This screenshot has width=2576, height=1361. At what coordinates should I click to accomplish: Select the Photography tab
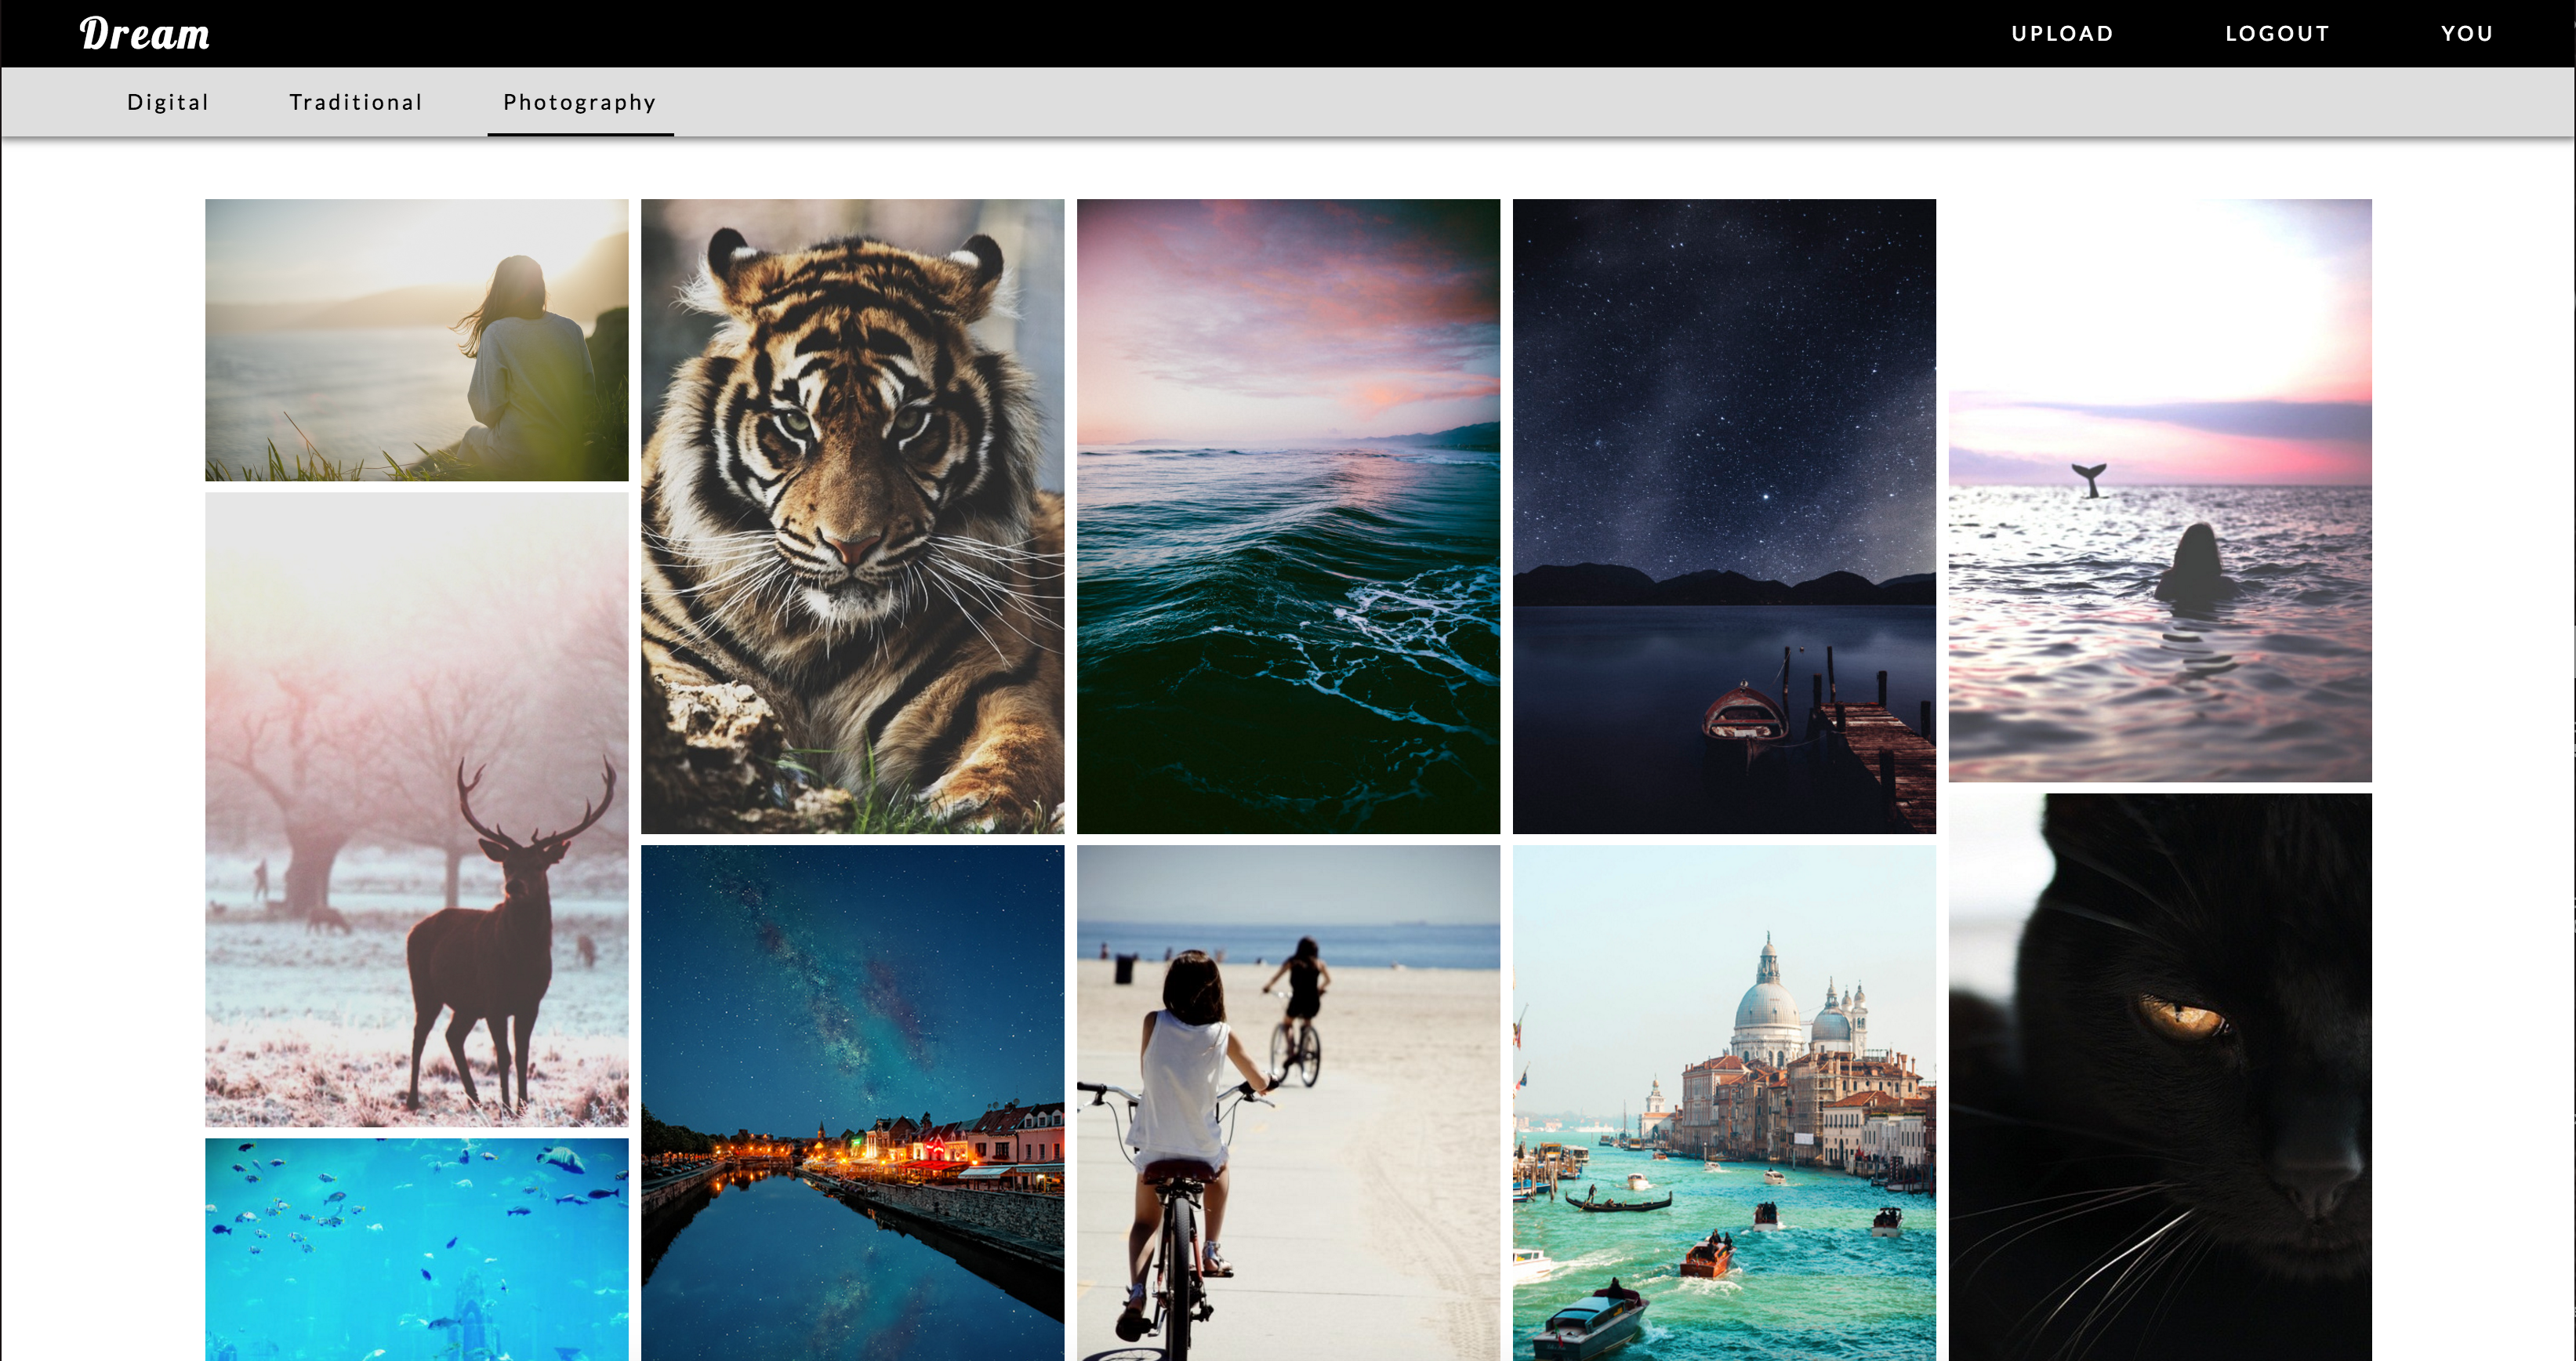[579, 102]
